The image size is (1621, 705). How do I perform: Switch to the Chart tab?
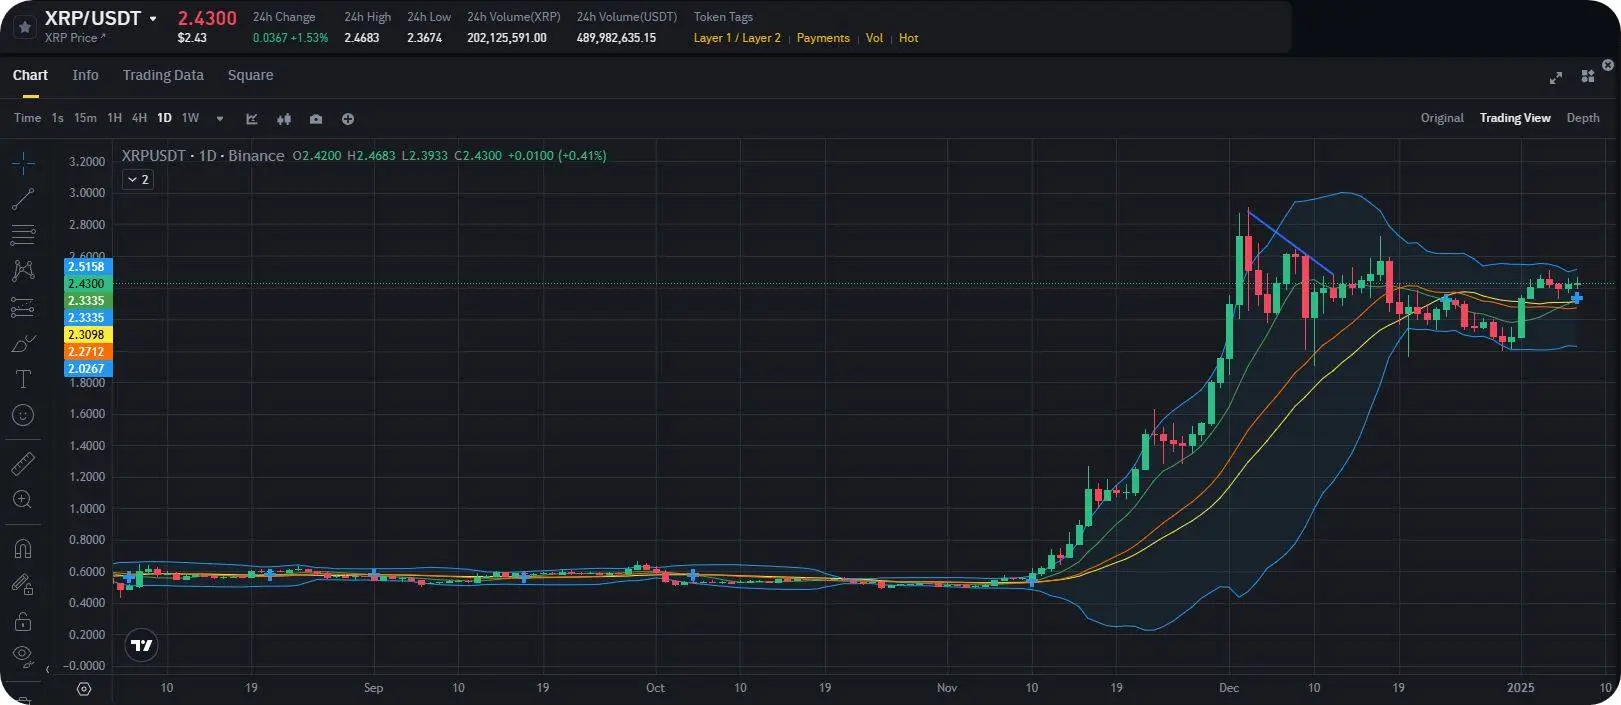(x=30, y=75)
